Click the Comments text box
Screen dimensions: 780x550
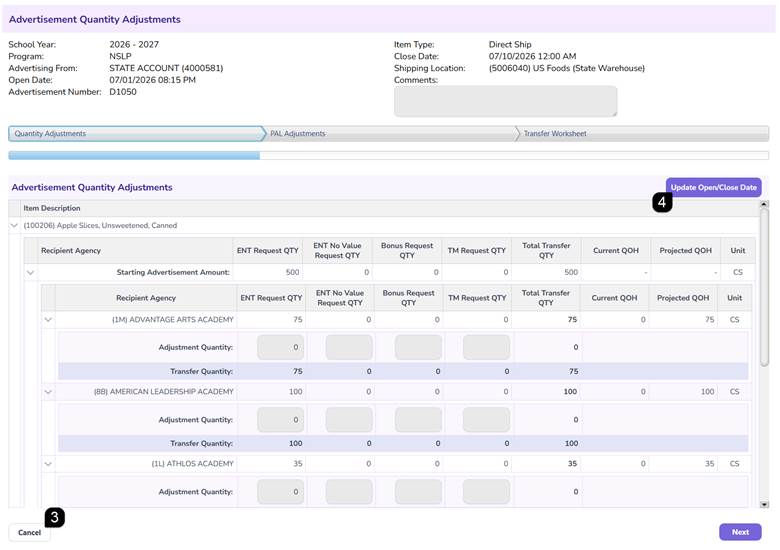coord(505,101)
